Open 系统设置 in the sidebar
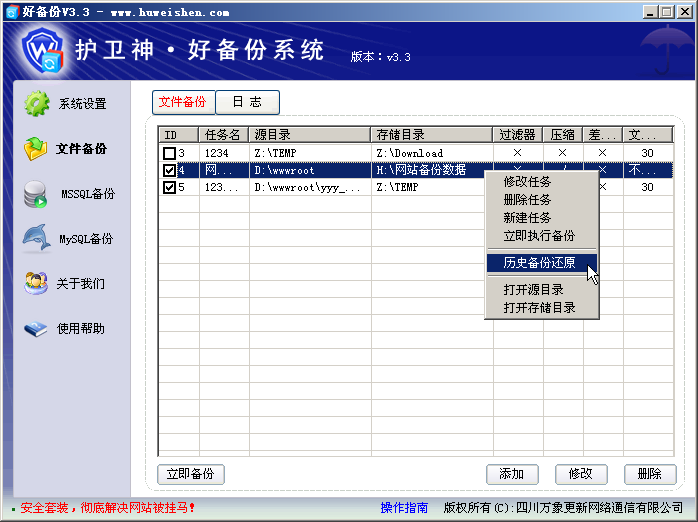The image size is (698, 522). 82,104
